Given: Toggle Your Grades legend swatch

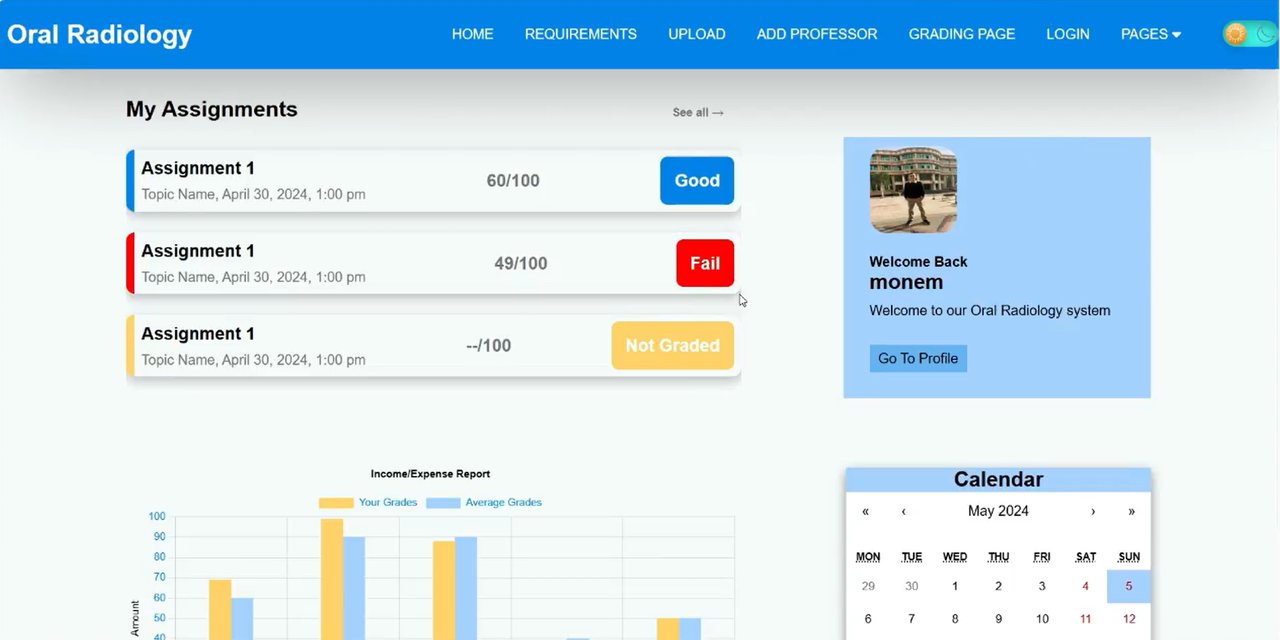Looking at the screenshot, I should pyautogui.click(x=336, y=503).
